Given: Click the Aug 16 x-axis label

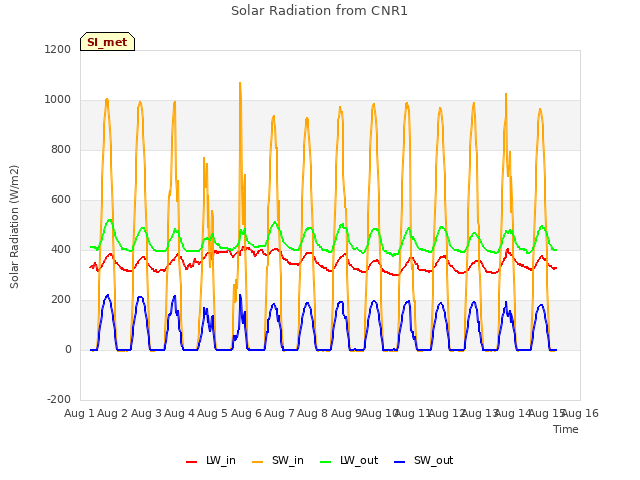Looking at the screenshot, I should click(x=580, y=413).
